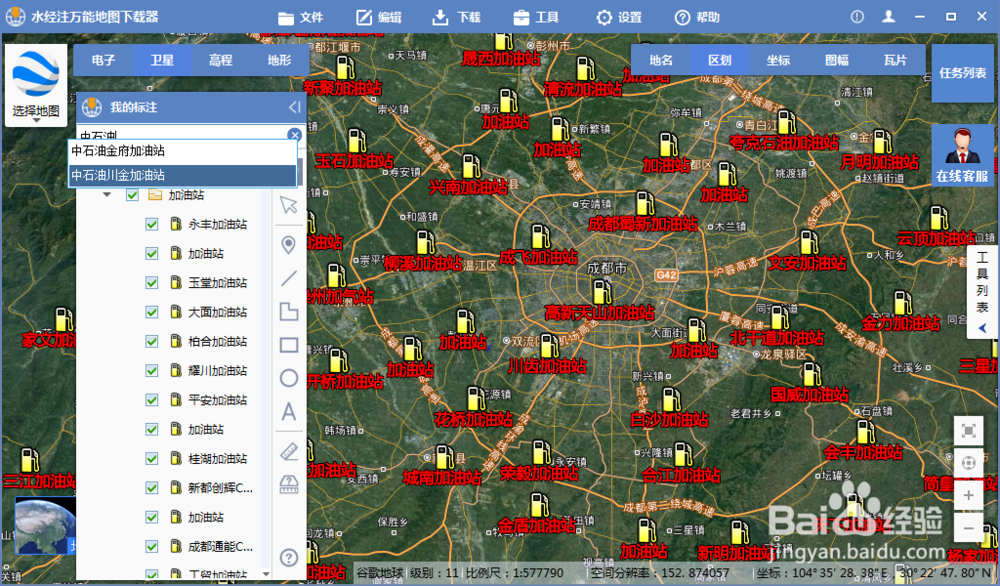
Task: Select the circle drawing tool
Action: tap(289, 378)
